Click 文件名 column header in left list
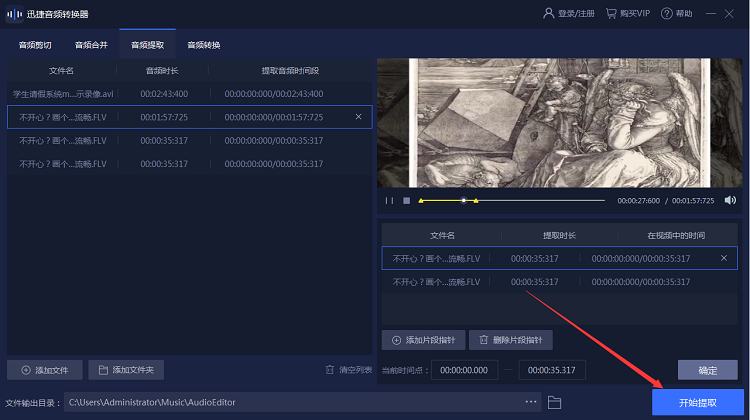The height and width of the screenshot is (420, 750). [x=61, y=71]
